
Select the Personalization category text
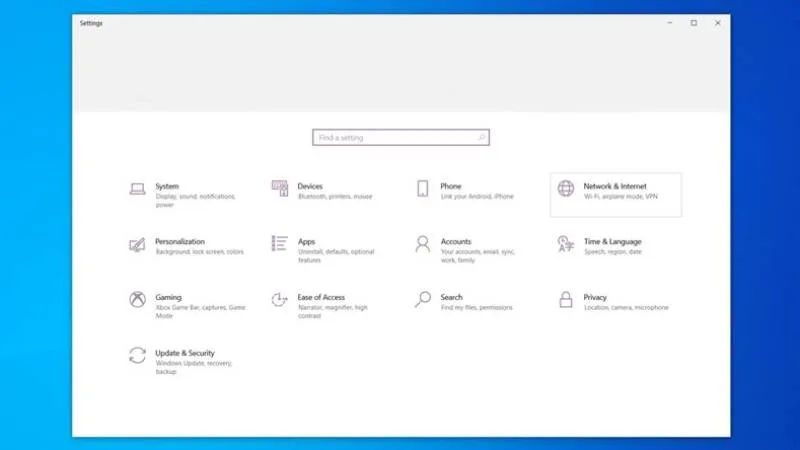point(180,241)
